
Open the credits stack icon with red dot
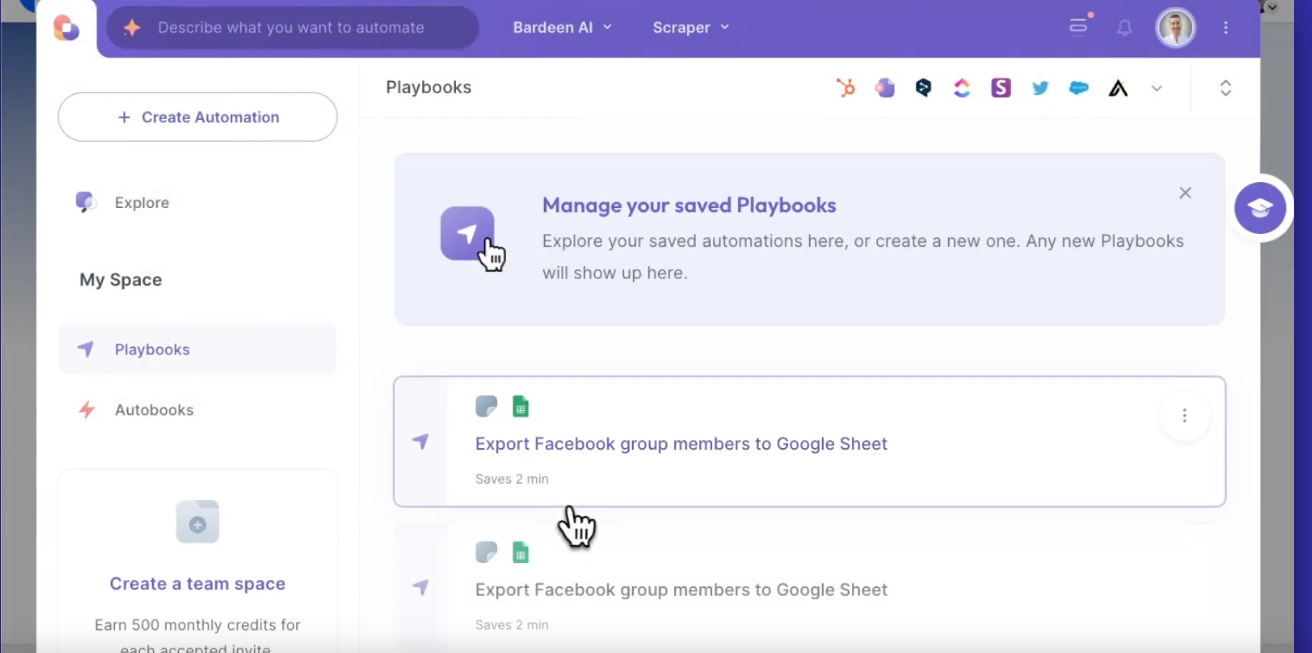coord(1079,26)
